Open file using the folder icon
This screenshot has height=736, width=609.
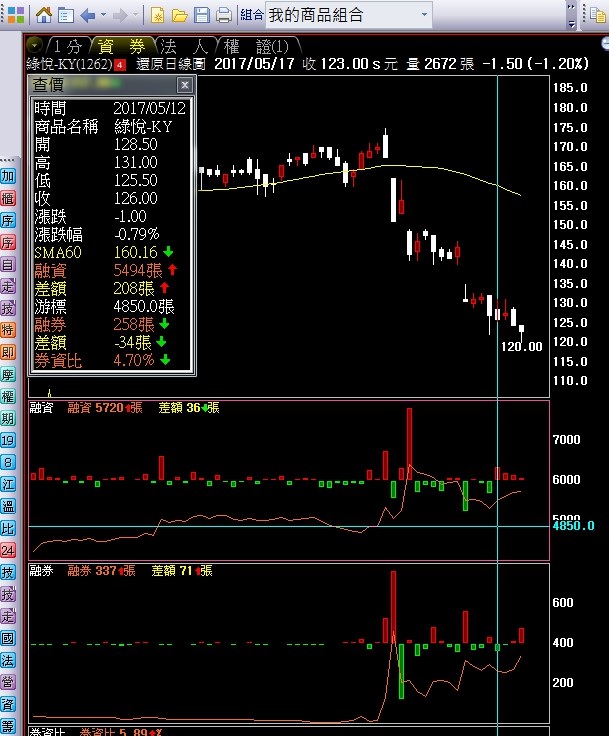pos(179,16)
